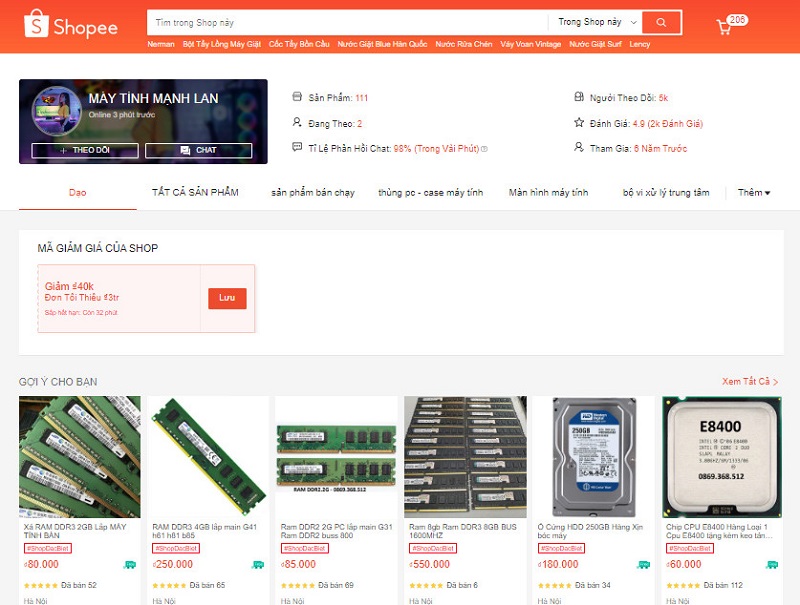Switch to the 'TẤT CẢ SẢN PHẨM' tab
Screen dimensions: 800x605
click(195, 192)
